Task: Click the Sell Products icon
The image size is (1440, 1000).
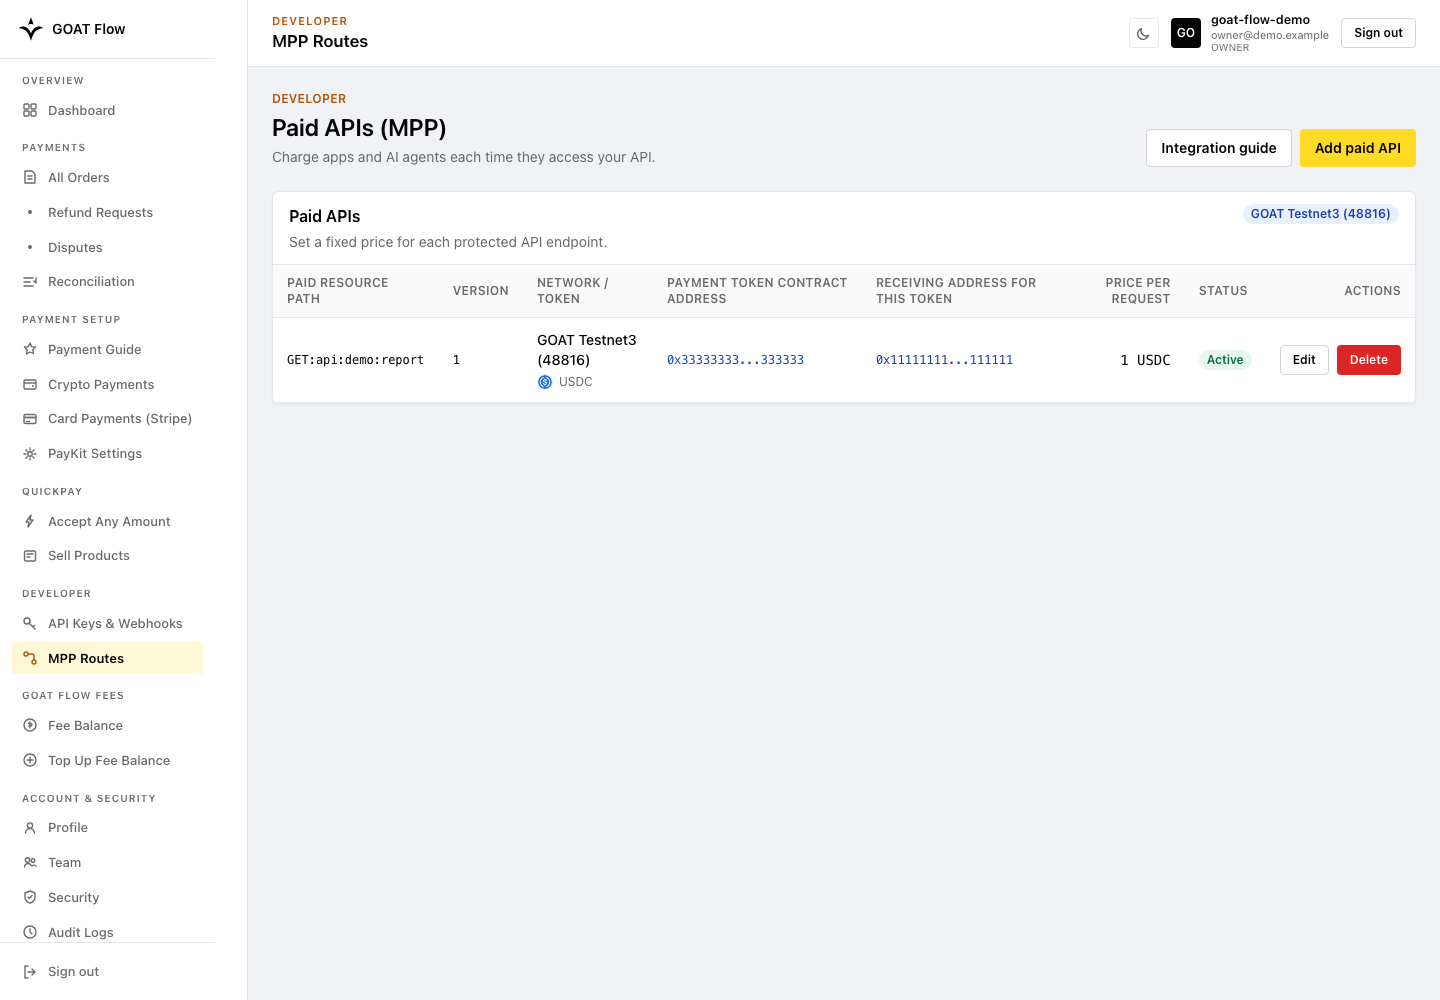Action: (30, 556)
